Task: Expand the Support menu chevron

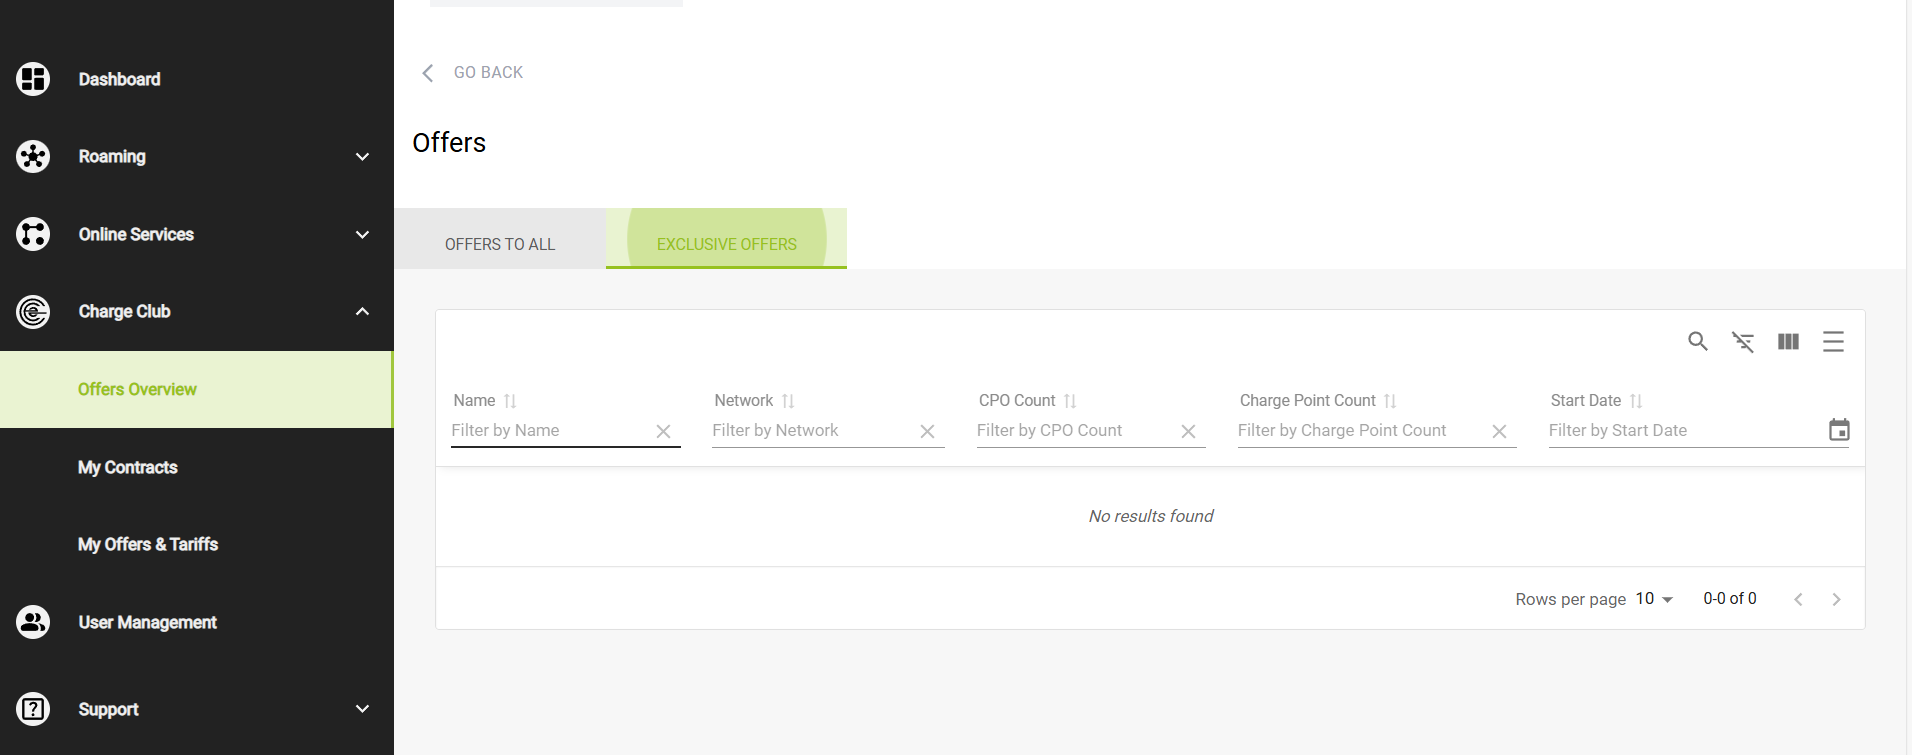Action: tap(362, 709)
